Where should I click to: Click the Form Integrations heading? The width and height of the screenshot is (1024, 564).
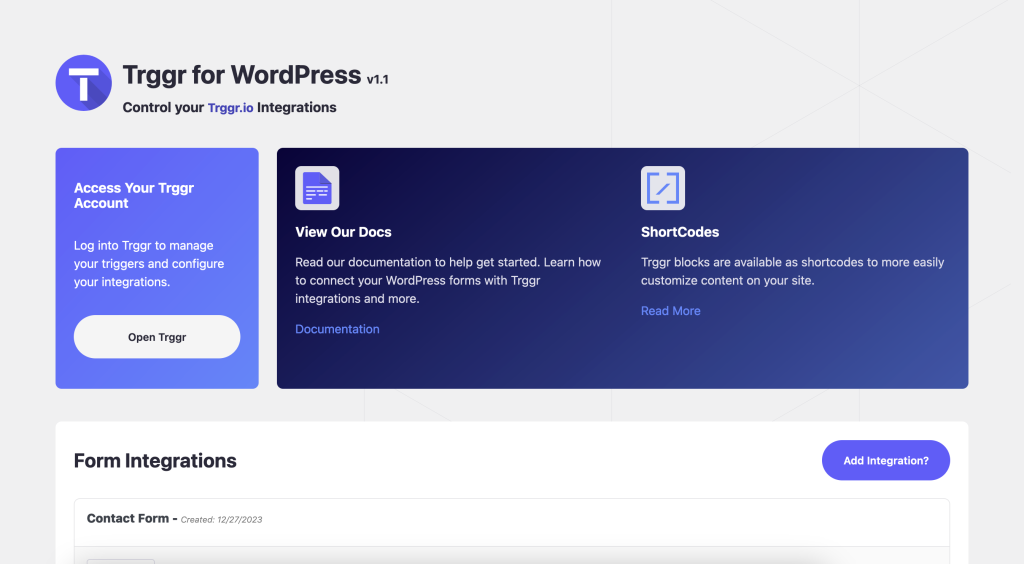pos(155,461)
